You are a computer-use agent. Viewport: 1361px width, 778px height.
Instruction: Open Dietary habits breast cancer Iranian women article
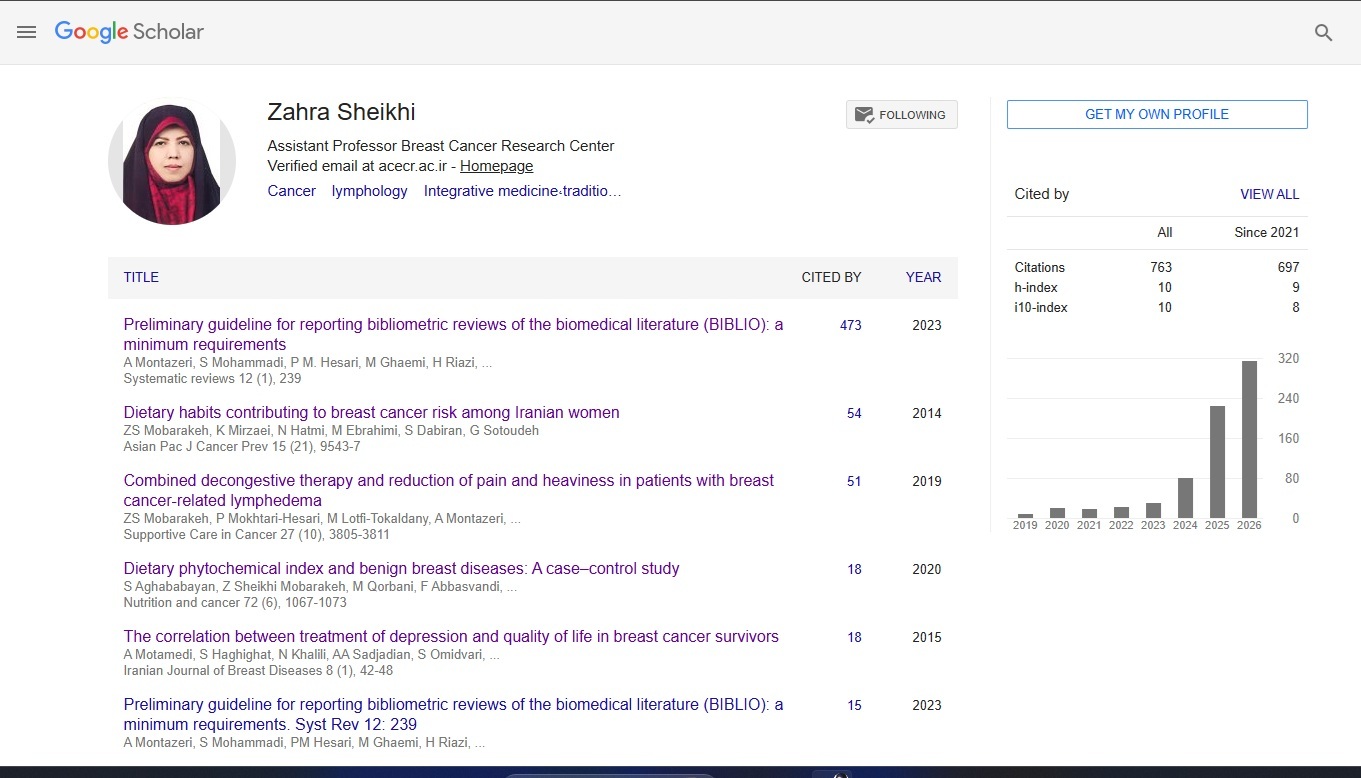click(371, 412)
